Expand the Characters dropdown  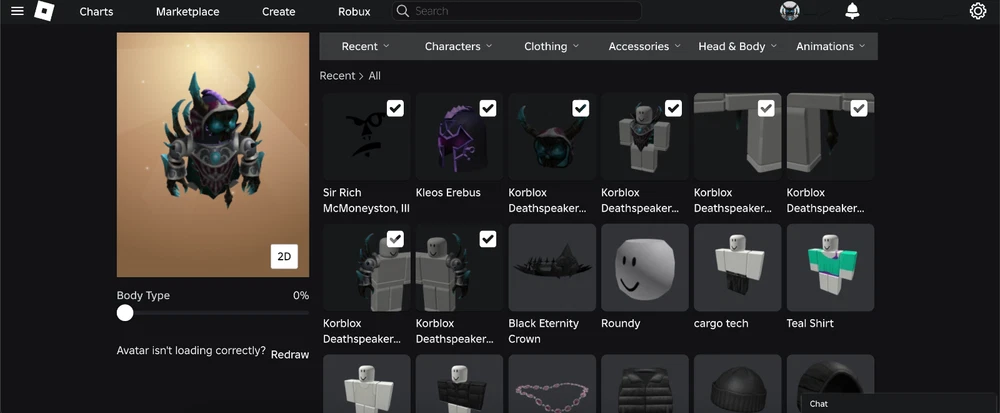click(458, 46)
